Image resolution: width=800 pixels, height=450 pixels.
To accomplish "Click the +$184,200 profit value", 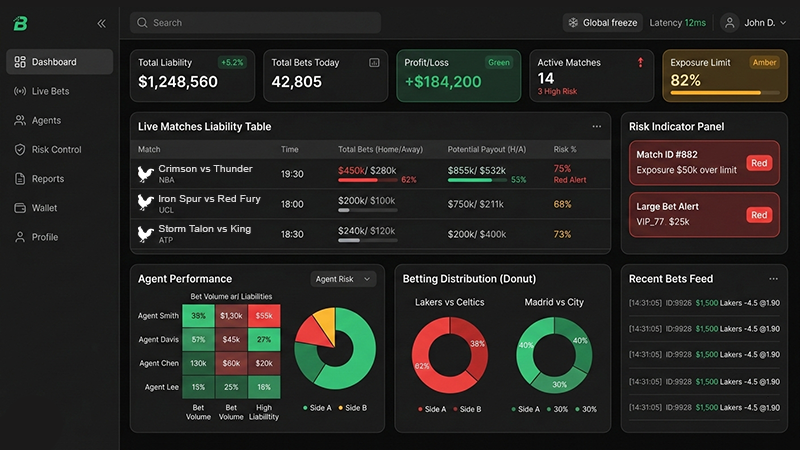I will pos(443,82).
